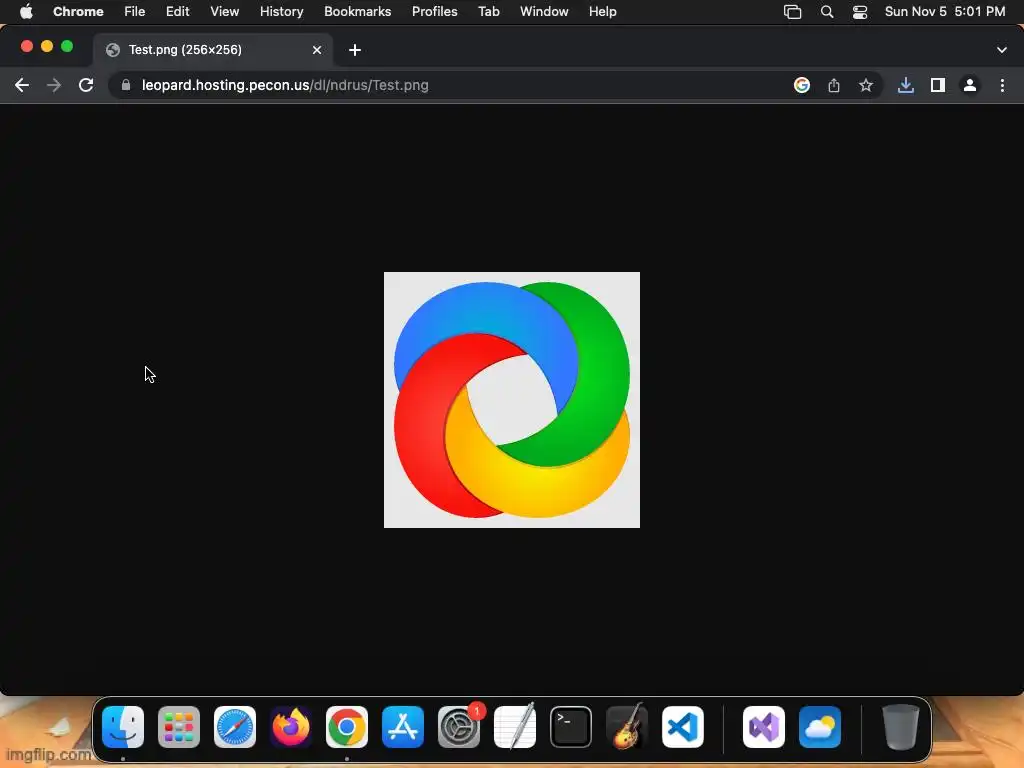View site security lock info
The width and height of the screenshot is (1024, 768).
pyautogui.click(x=126, y=85)
